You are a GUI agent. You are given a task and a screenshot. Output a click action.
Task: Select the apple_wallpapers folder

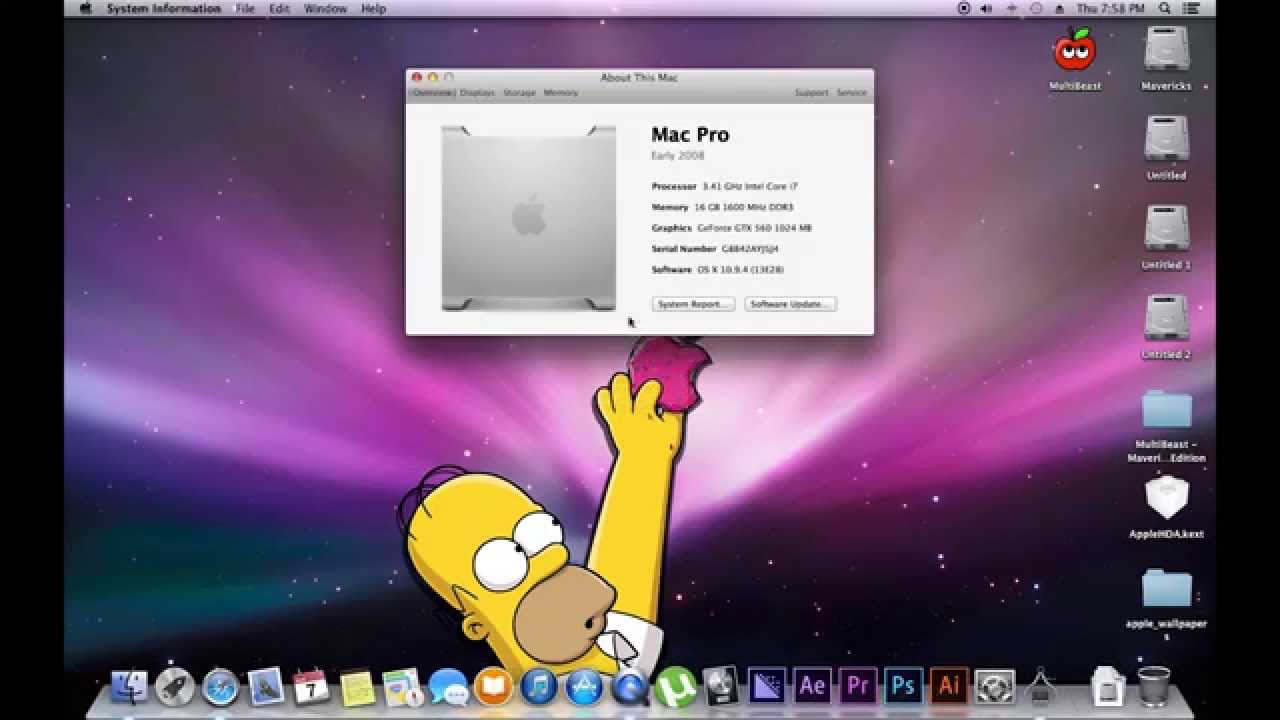1167,589
